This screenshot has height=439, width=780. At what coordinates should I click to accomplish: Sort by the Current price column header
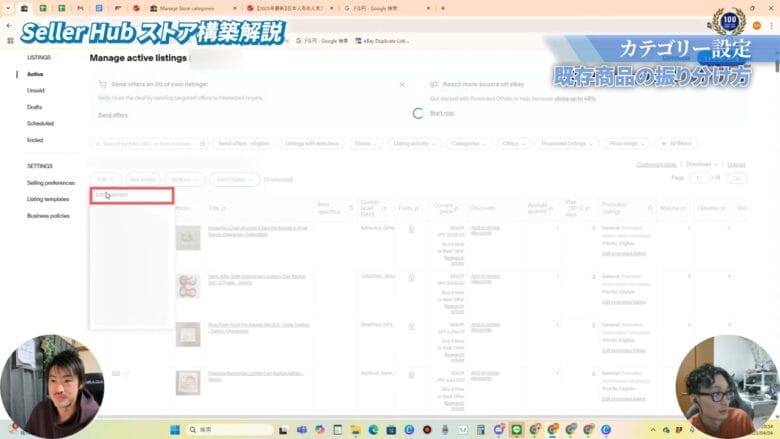(x=446, y=208)
